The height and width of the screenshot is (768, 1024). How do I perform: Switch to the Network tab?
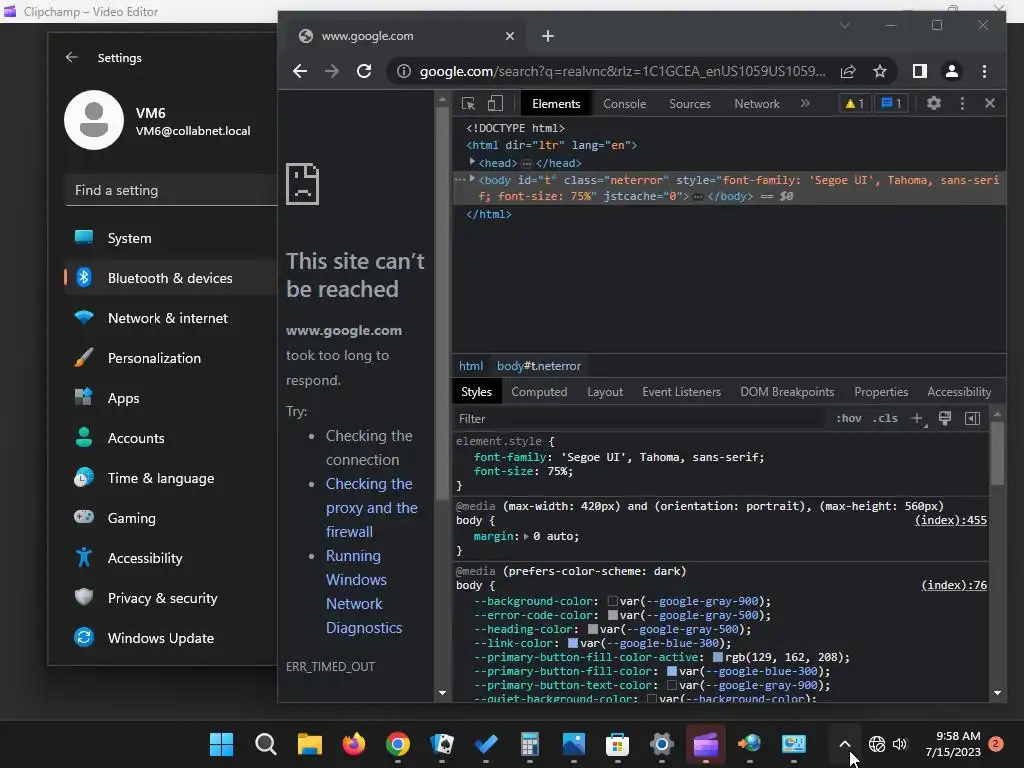(x=757, y=104)
